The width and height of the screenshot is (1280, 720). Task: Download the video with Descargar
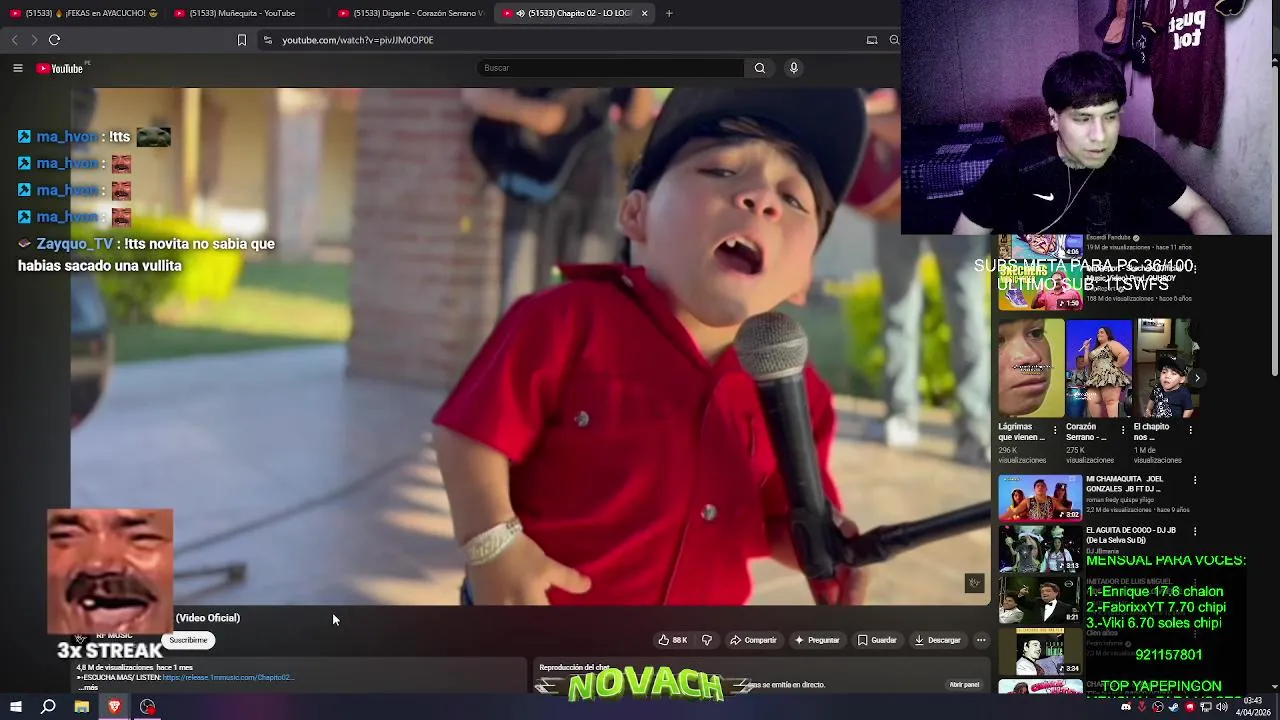[x=937, y=640]
